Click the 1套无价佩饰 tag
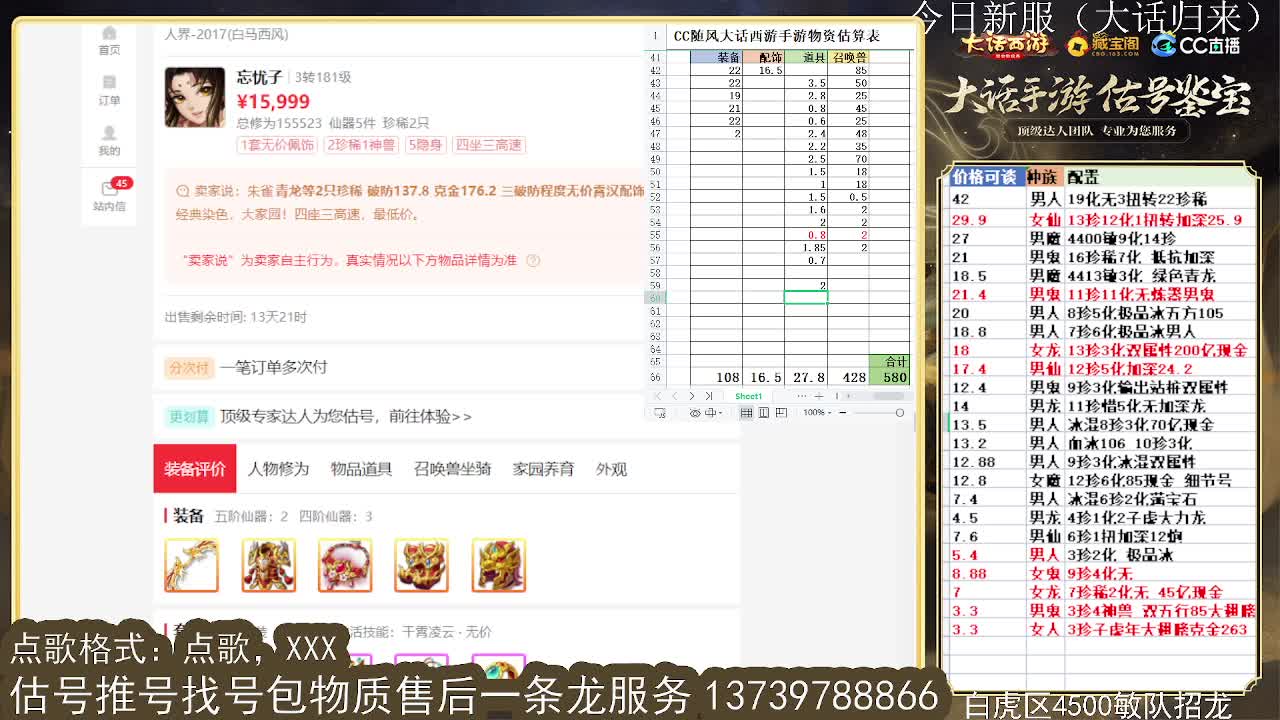Screen dimensions: 1280x720 277,145
